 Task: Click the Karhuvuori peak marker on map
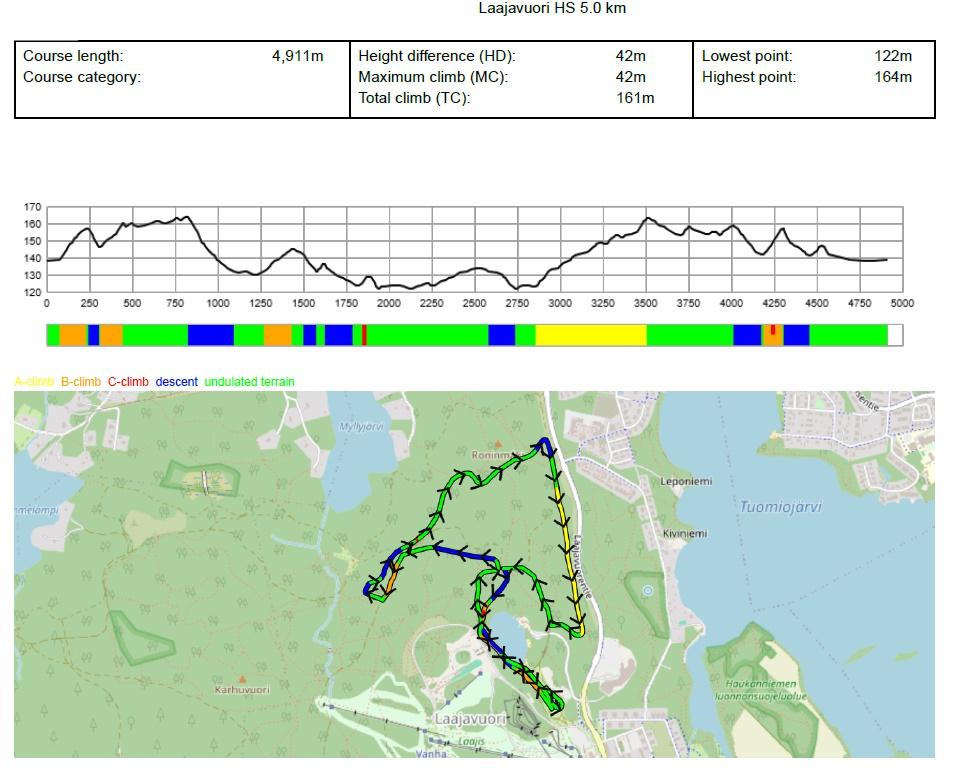[242, 679]
